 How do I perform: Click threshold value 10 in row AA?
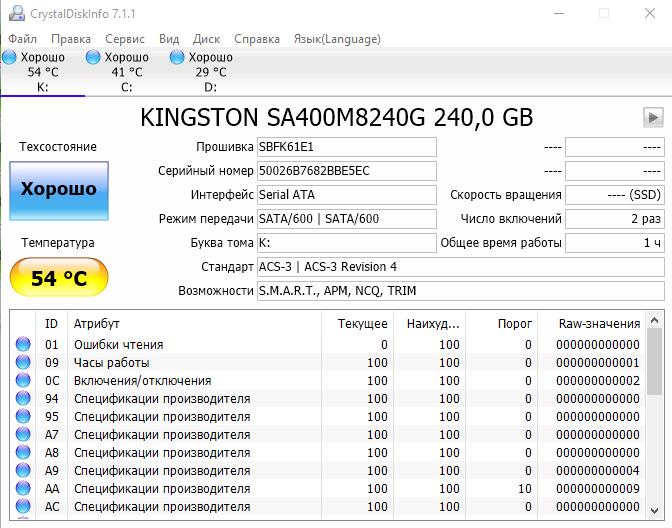525,489
